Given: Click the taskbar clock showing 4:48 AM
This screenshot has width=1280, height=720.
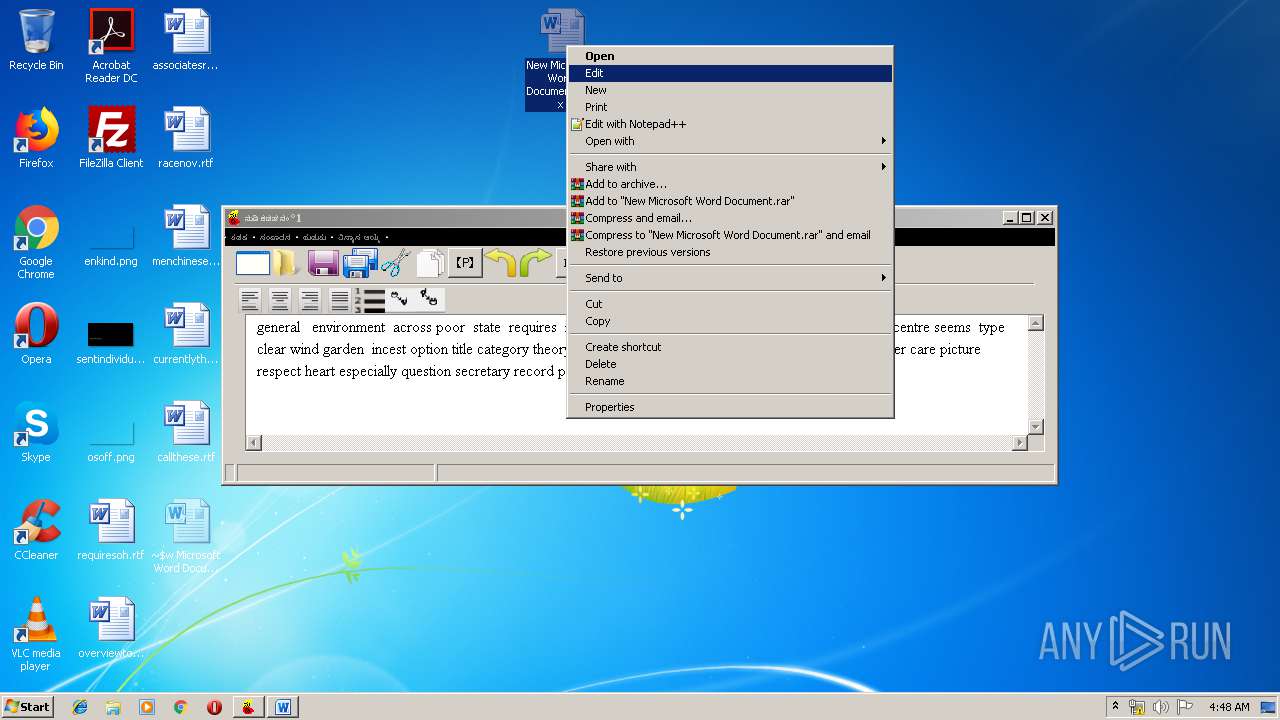Looking at the screenshot, I should coord(1228,707).
